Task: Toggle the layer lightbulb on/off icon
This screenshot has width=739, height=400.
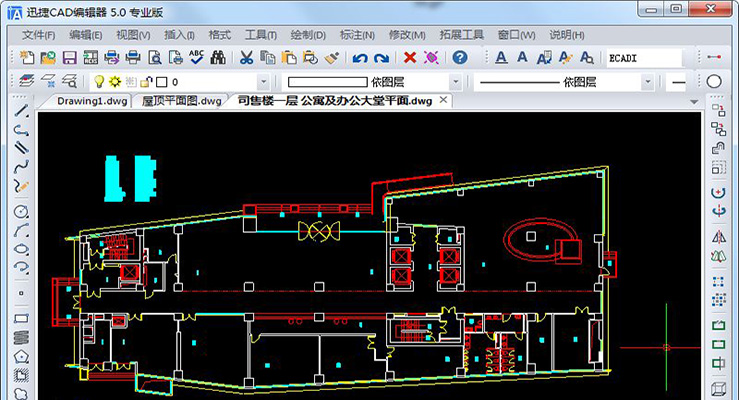Action: click(x=99, y=82)
